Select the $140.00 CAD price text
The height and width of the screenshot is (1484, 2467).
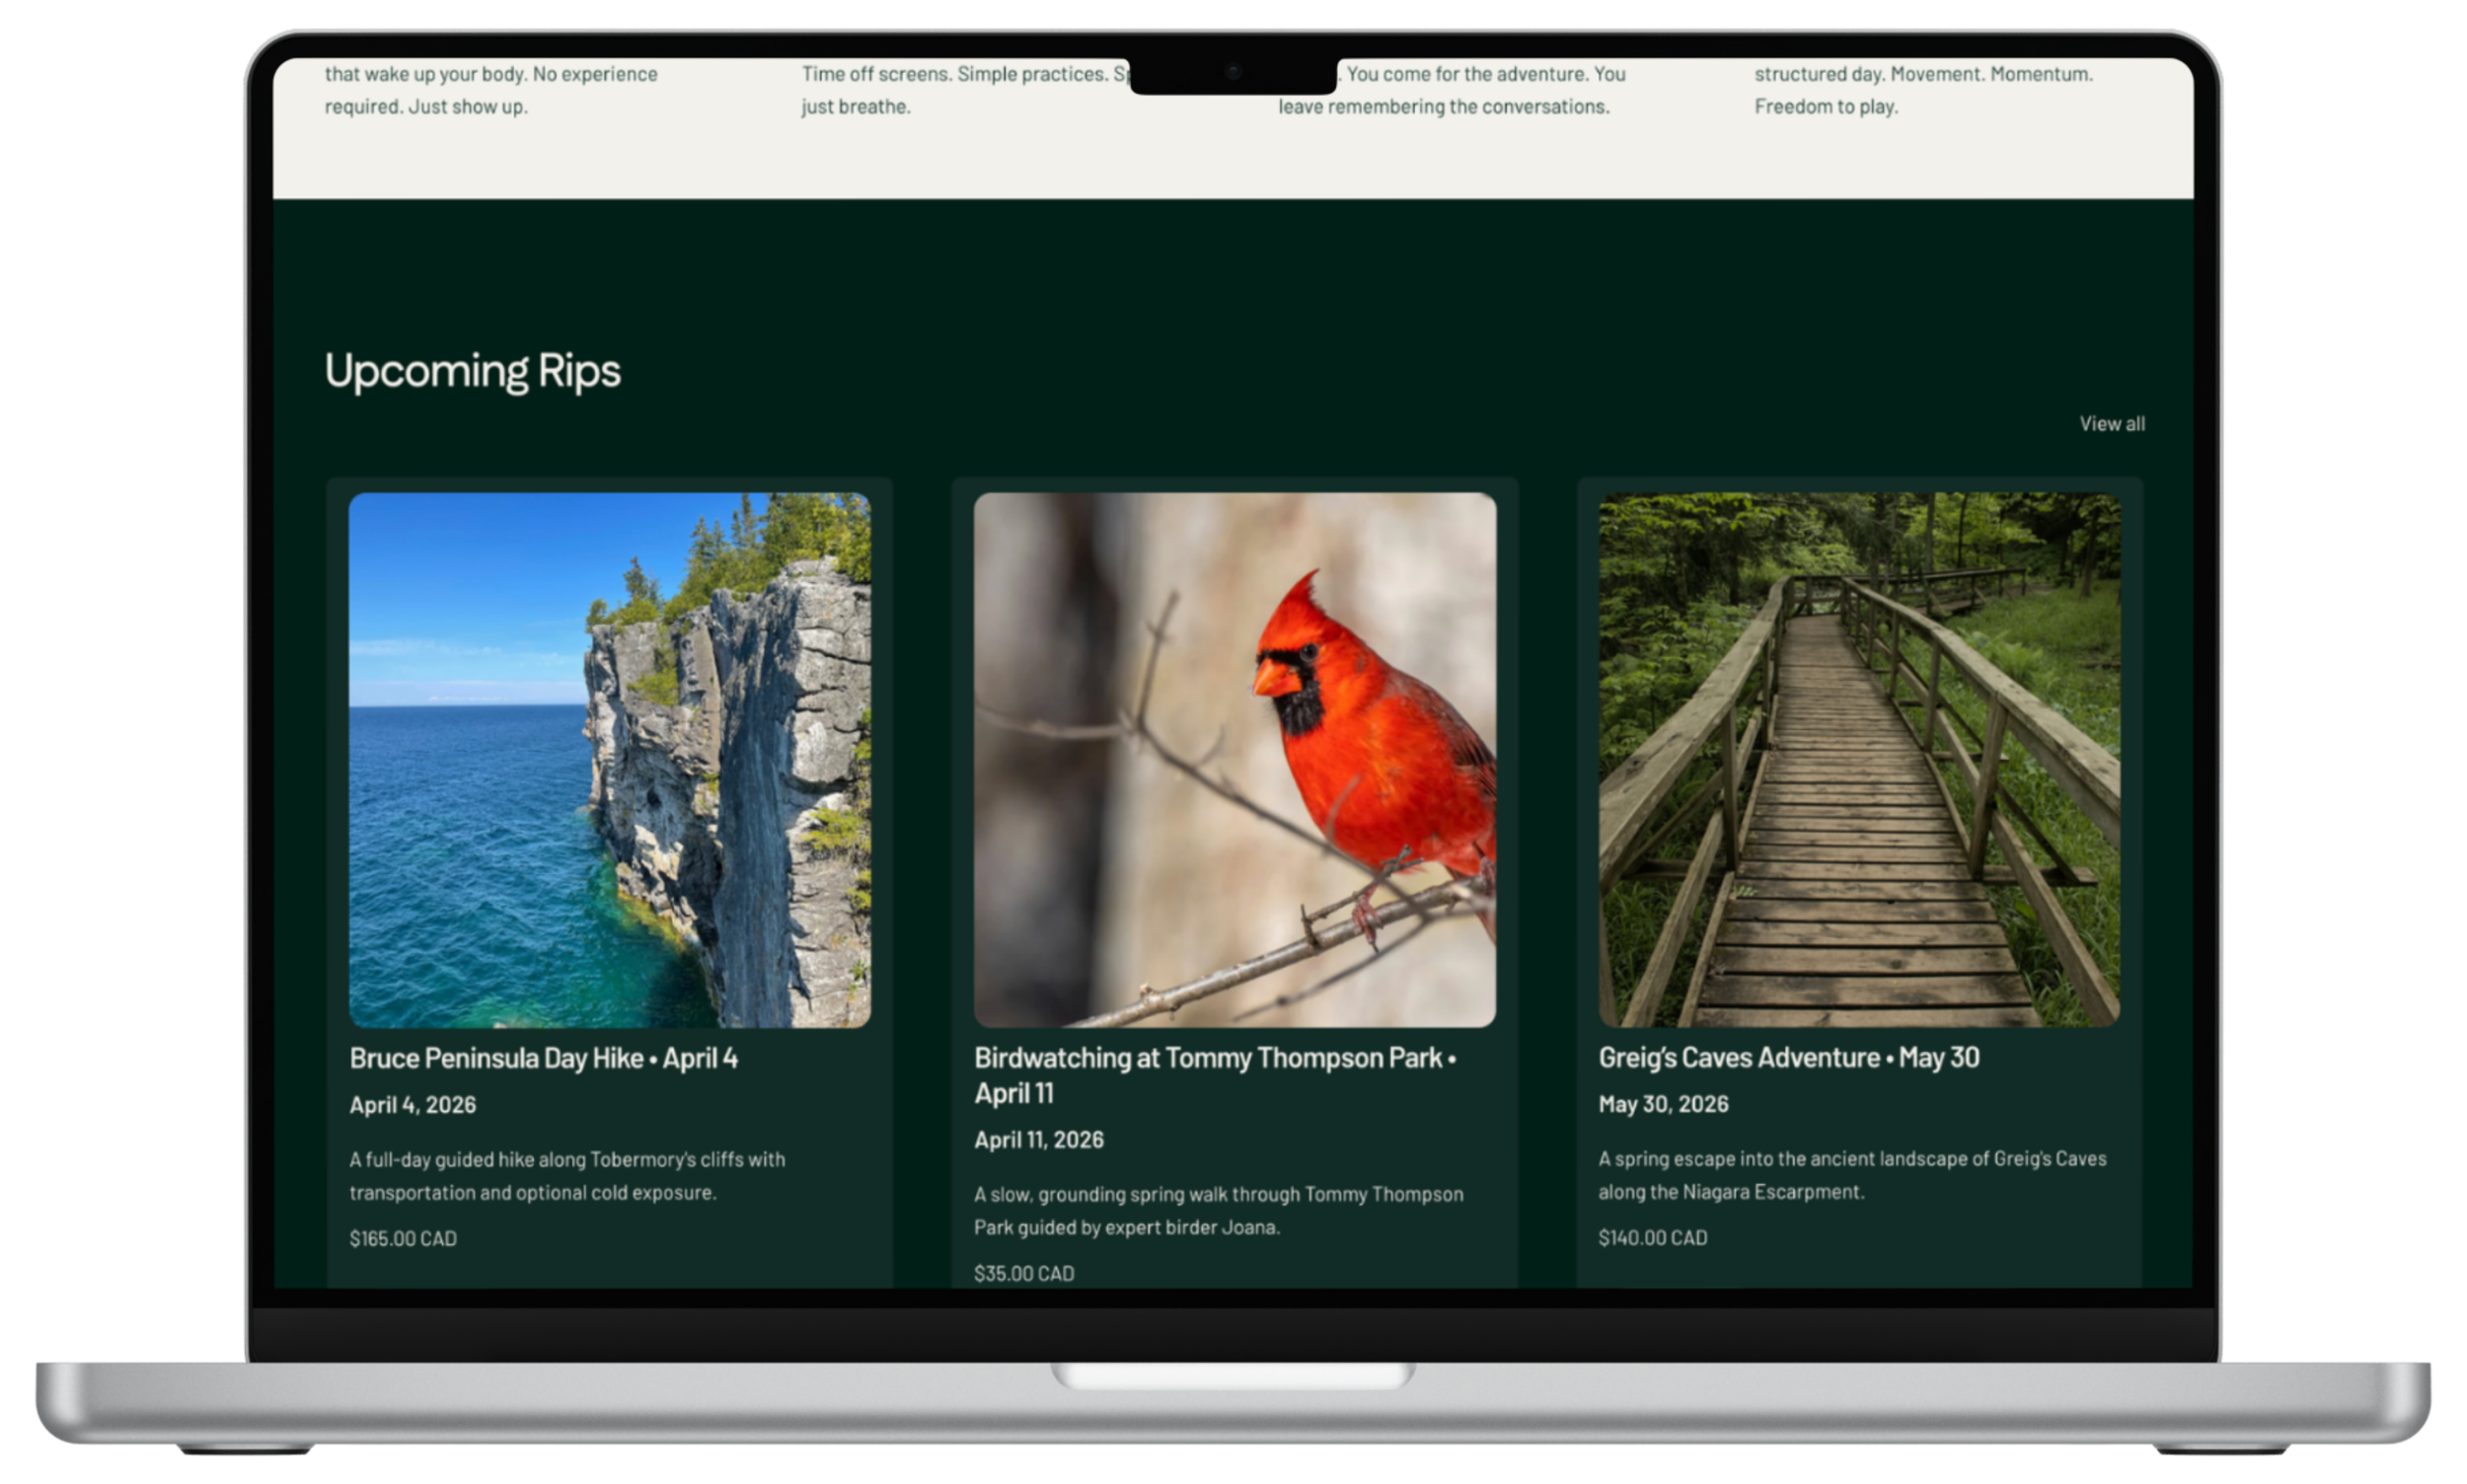click(1653, 1237)
